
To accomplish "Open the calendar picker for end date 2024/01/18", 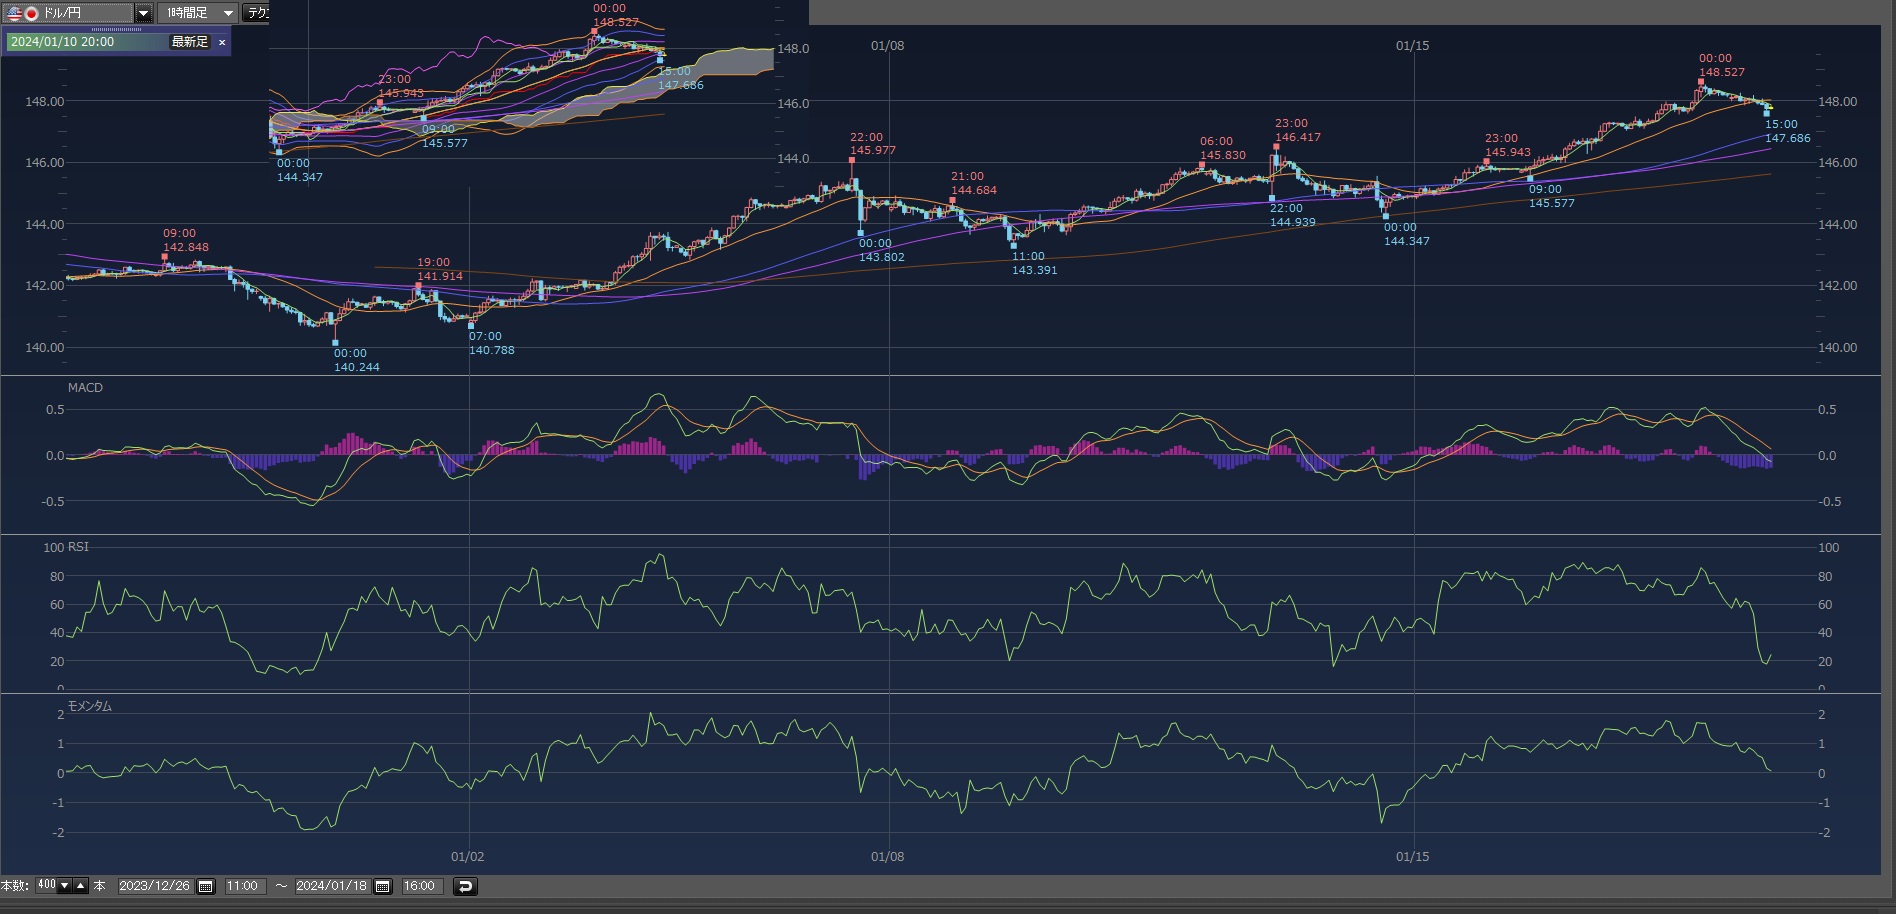I will click(383, 886).
